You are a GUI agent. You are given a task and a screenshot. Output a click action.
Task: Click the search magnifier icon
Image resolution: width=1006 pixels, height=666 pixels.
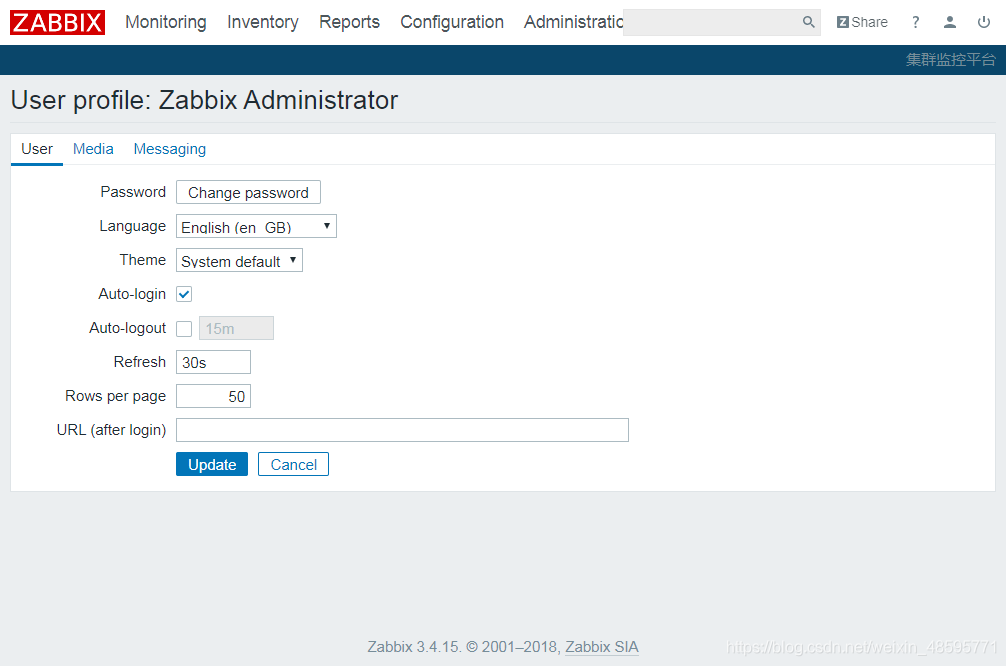(808, 22)
